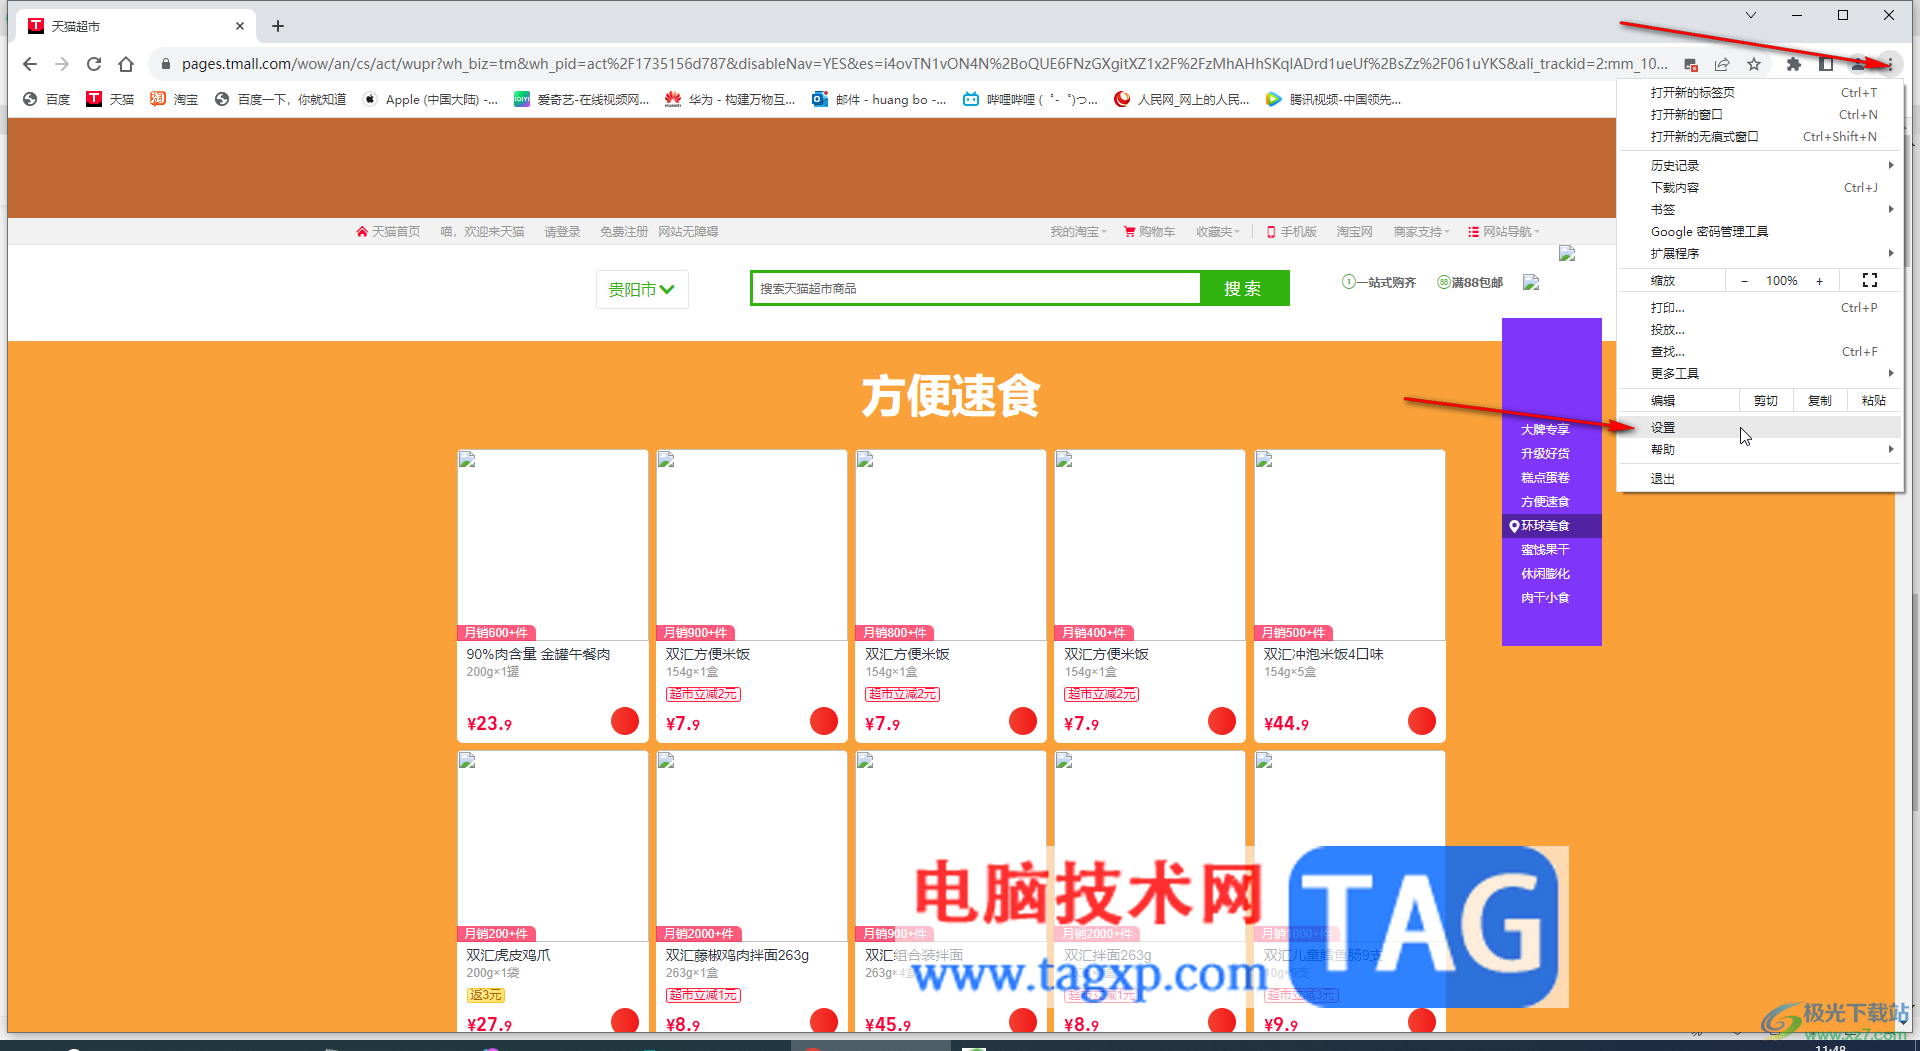Expand the 扩展程序 submenu
Screen dimensions: 1920x1051
coord(1760,254)
